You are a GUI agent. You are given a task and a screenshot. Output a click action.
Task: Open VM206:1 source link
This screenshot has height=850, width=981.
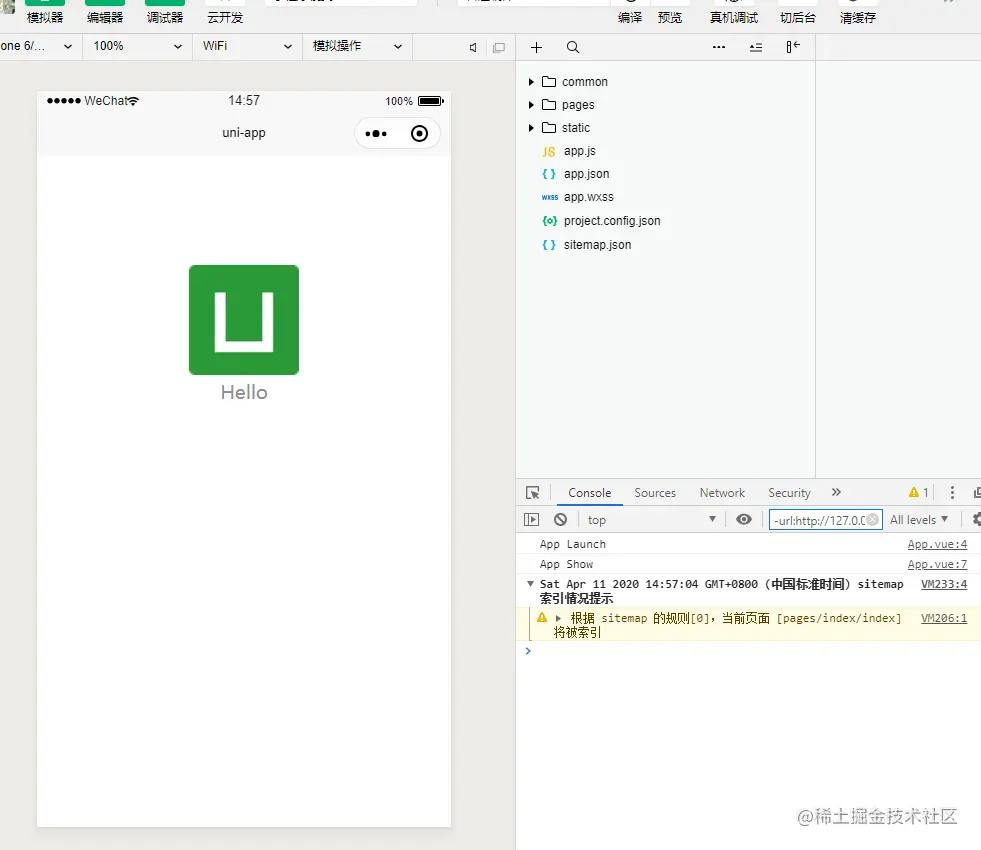tap(943, 618)
